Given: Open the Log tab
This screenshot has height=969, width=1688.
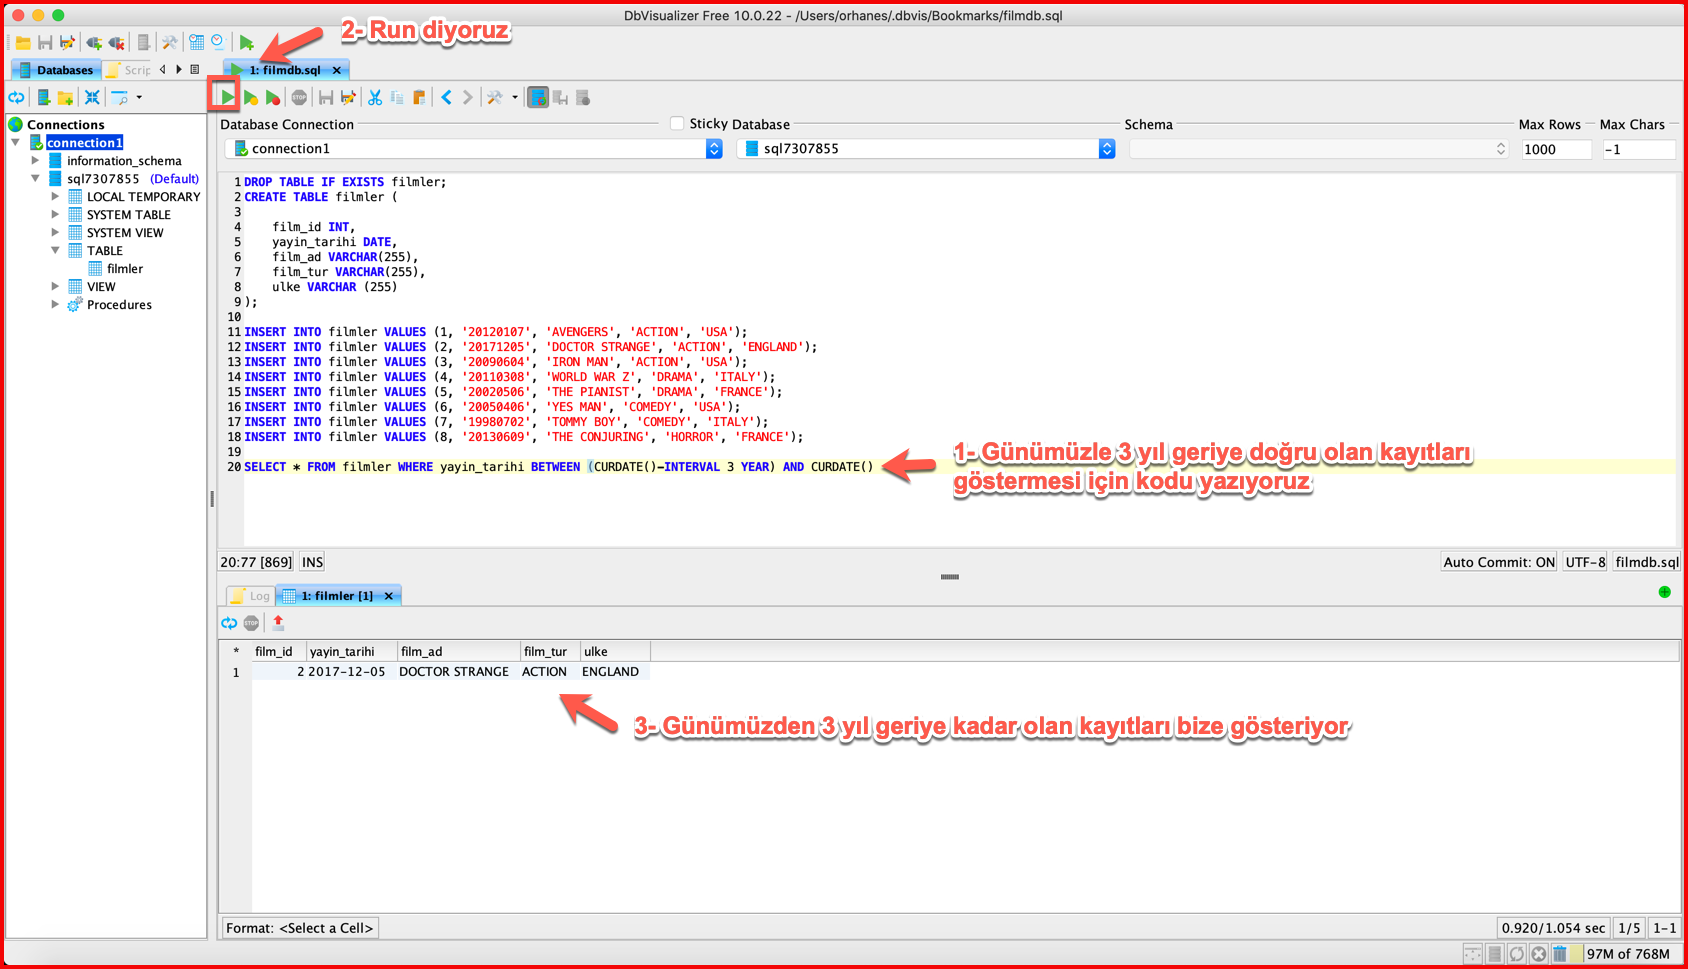Looking at the screenshot, I should [x=250, y=595].
